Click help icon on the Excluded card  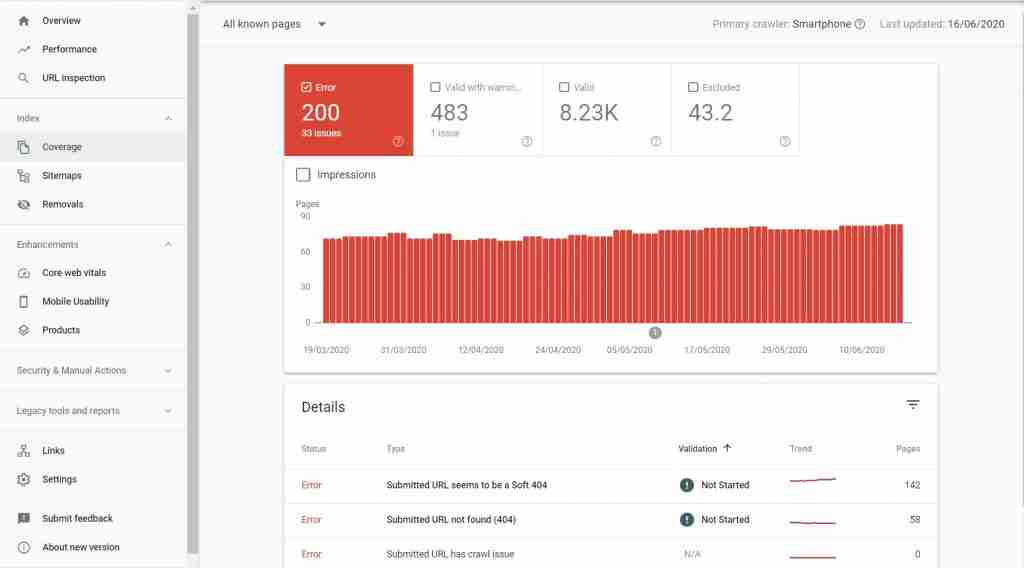pyautogui.click(x=785, y=142)
